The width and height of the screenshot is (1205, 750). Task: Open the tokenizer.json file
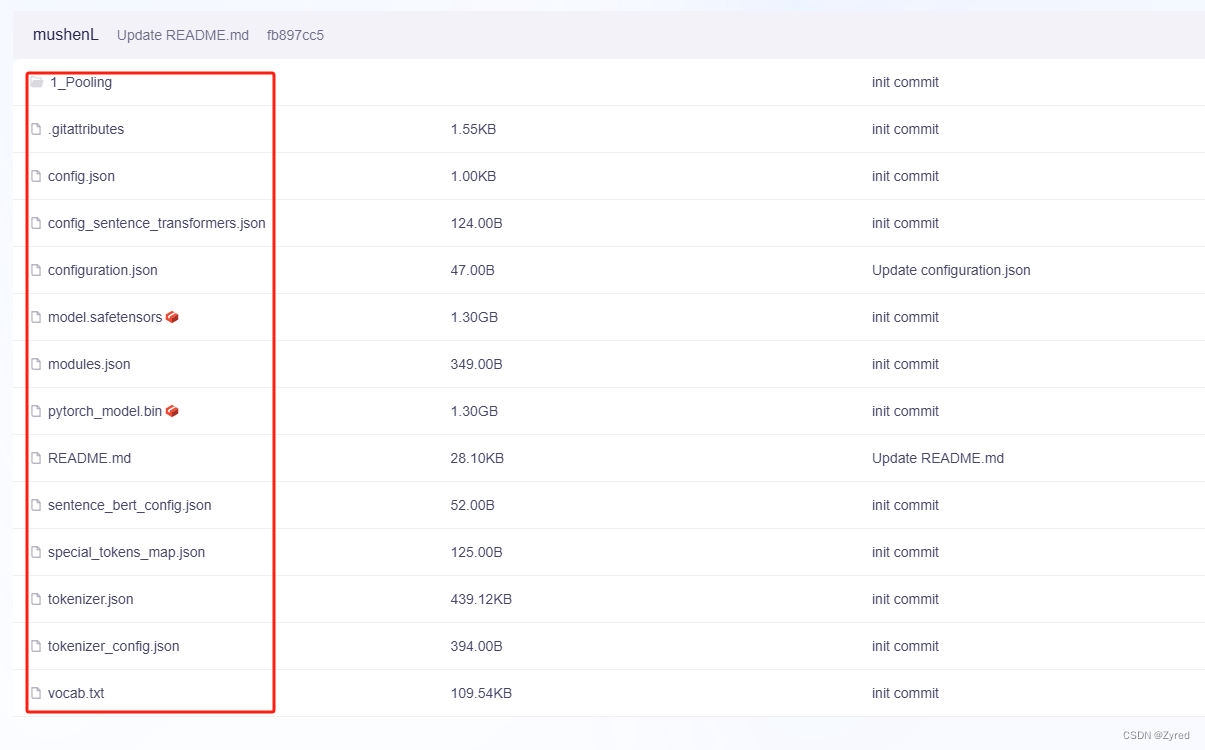pos(91,599)
